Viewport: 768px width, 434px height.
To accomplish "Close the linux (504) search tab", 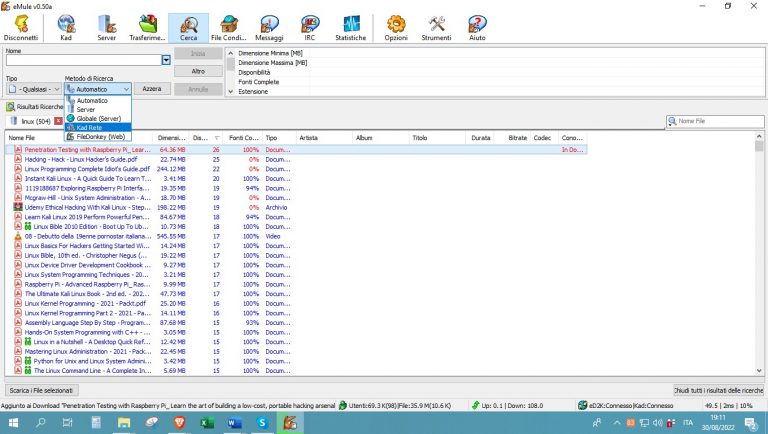I will (58, 121).
